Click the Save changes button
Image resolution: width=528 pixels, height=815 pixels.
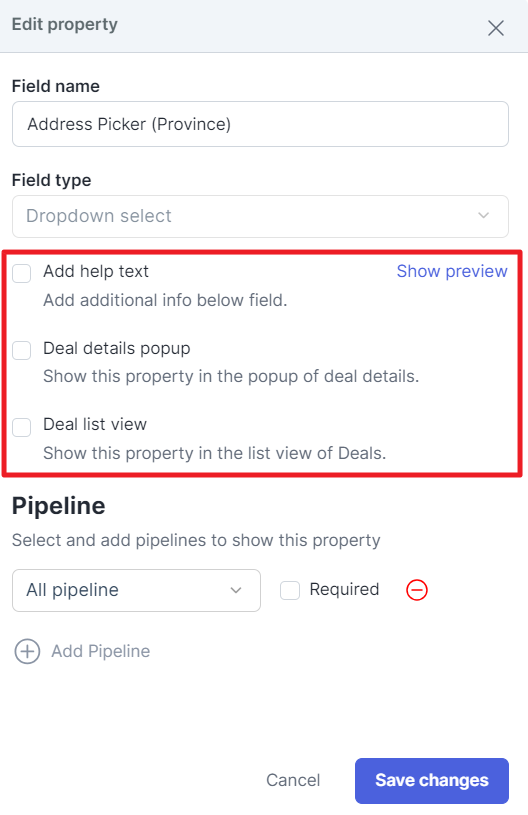[432, 780]
